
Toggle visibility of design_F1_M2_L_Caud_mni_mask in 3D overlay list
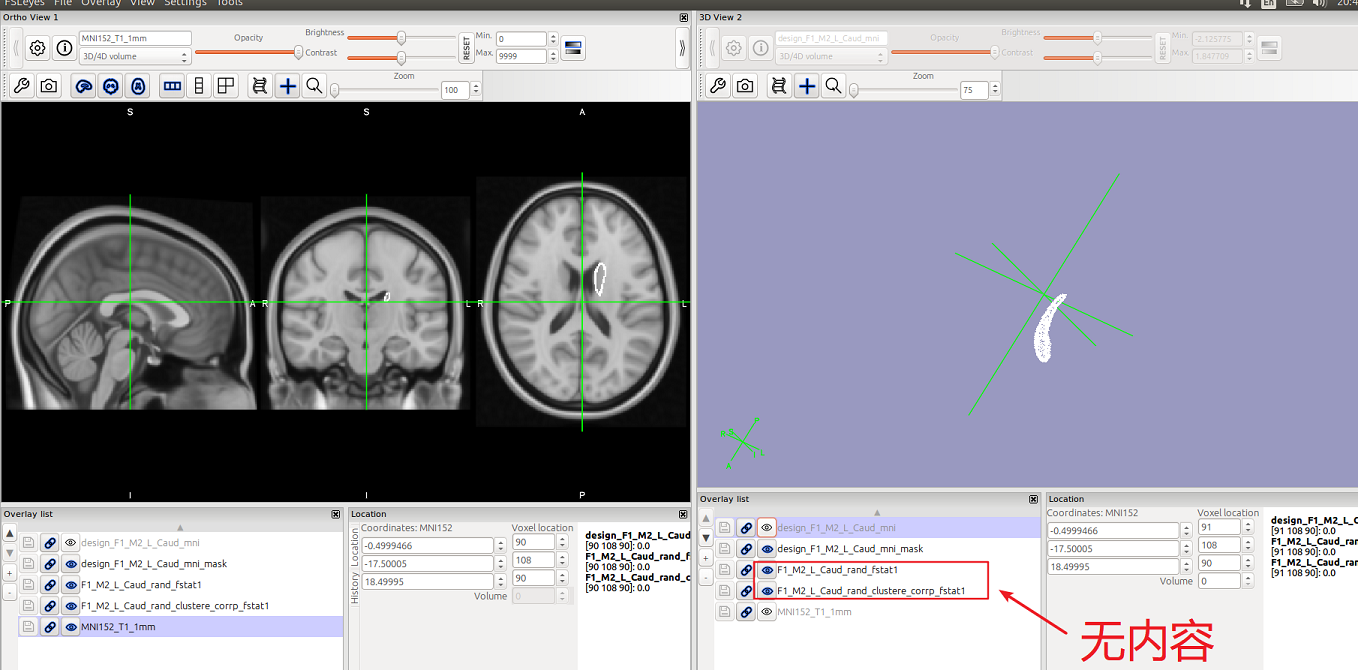(767, 549)
